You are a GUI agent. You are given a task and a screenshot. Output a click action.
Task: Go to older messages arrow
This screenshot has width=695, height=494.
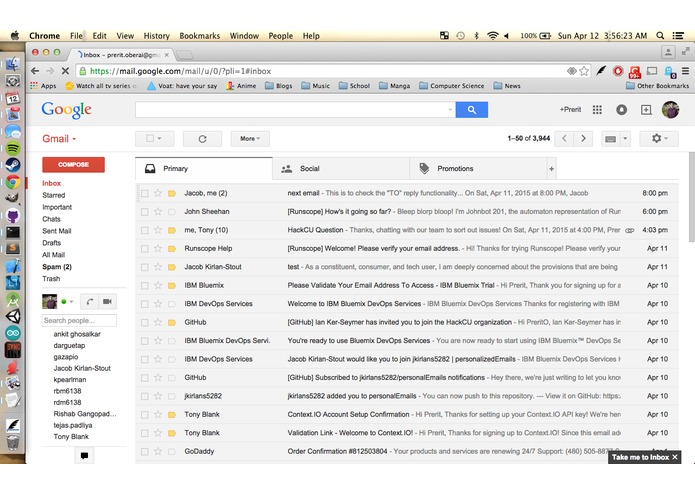click(x=583, y=139)
